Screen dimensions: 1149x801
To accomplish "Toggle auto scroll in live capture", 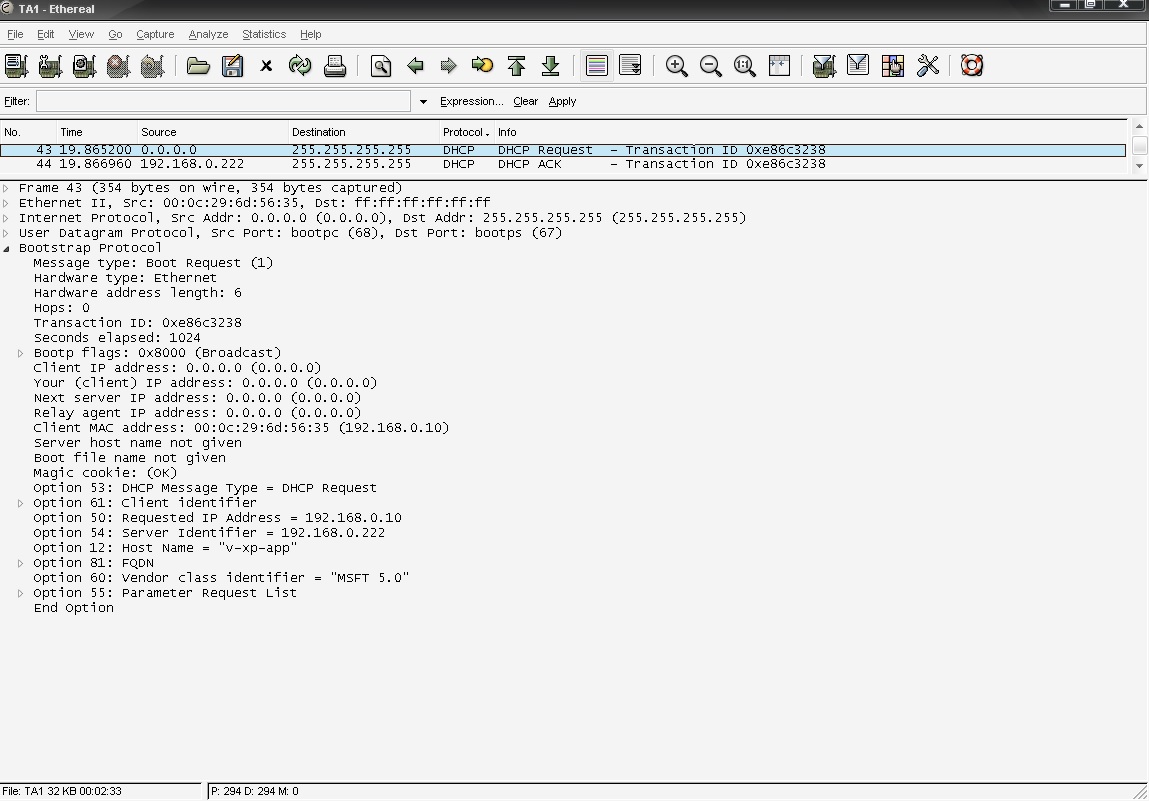I will tap(631, 65).
